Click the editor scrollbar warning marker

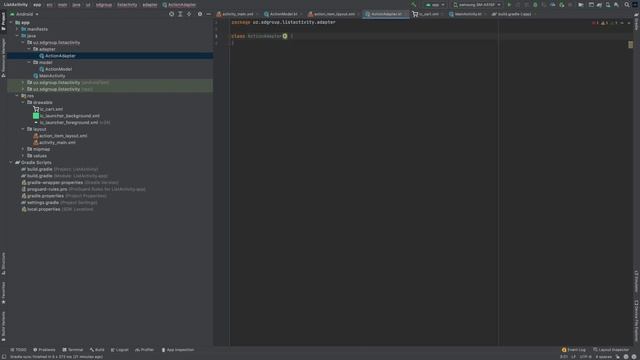[x=630, y=44]
